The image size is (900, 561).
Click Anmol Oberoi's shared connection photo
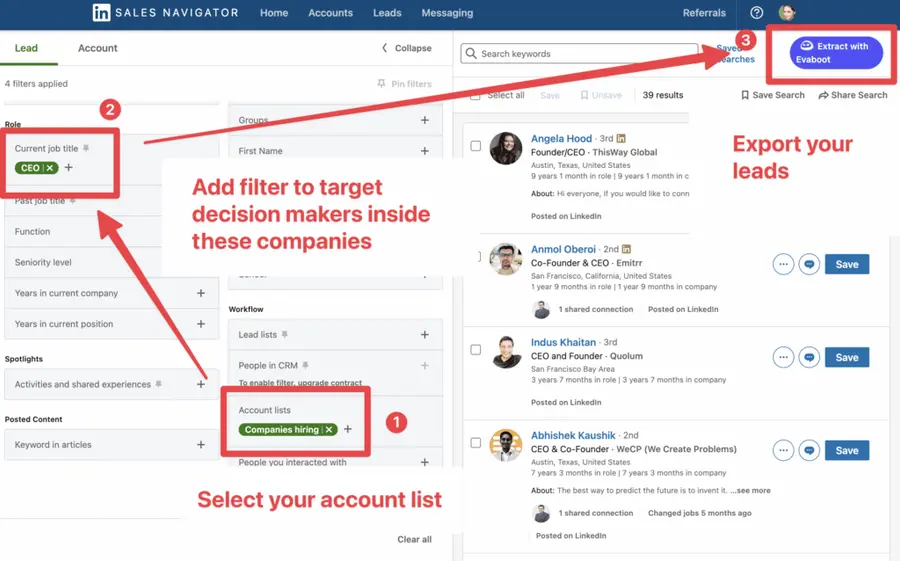pos(541,309)
